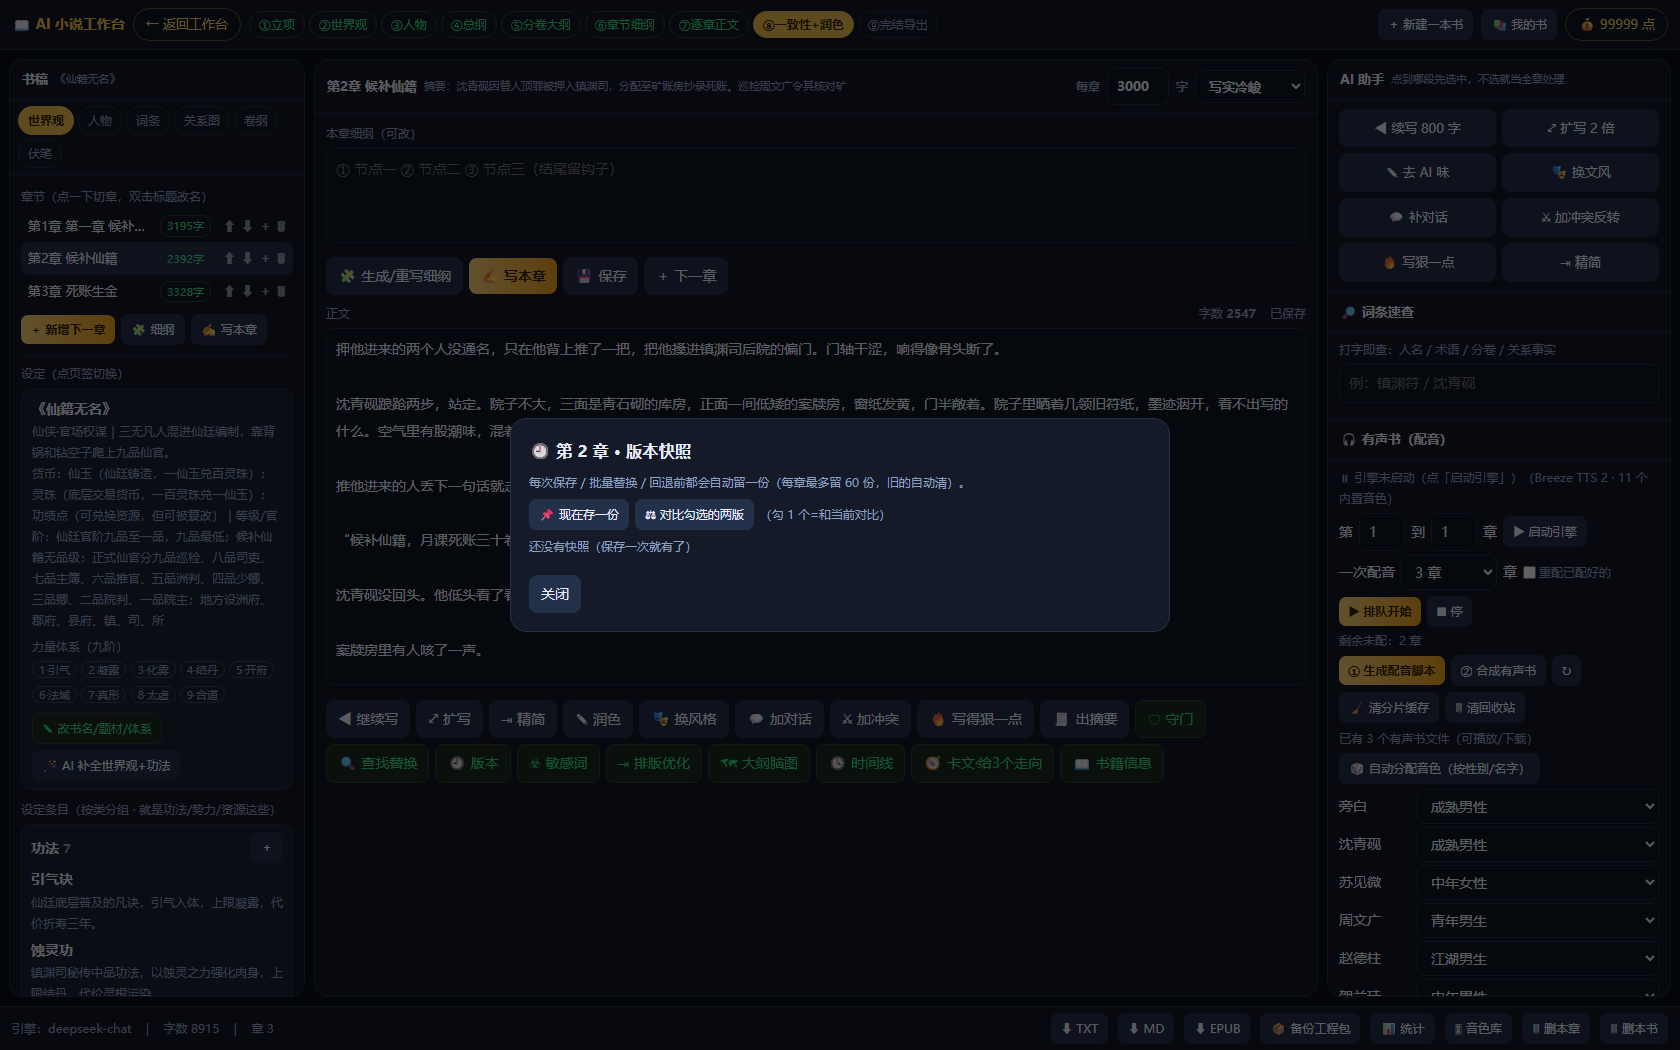Click the plus icon on 第3章 死账生金 row
This screenshot has height=1050, width=1680.
tap(266, 292)
